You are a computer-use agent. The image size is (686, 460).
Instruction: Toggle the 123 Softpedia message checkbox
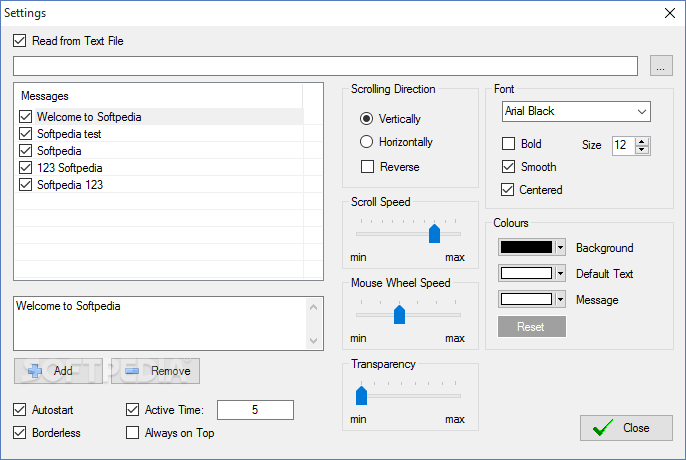(x=25, y=168)
